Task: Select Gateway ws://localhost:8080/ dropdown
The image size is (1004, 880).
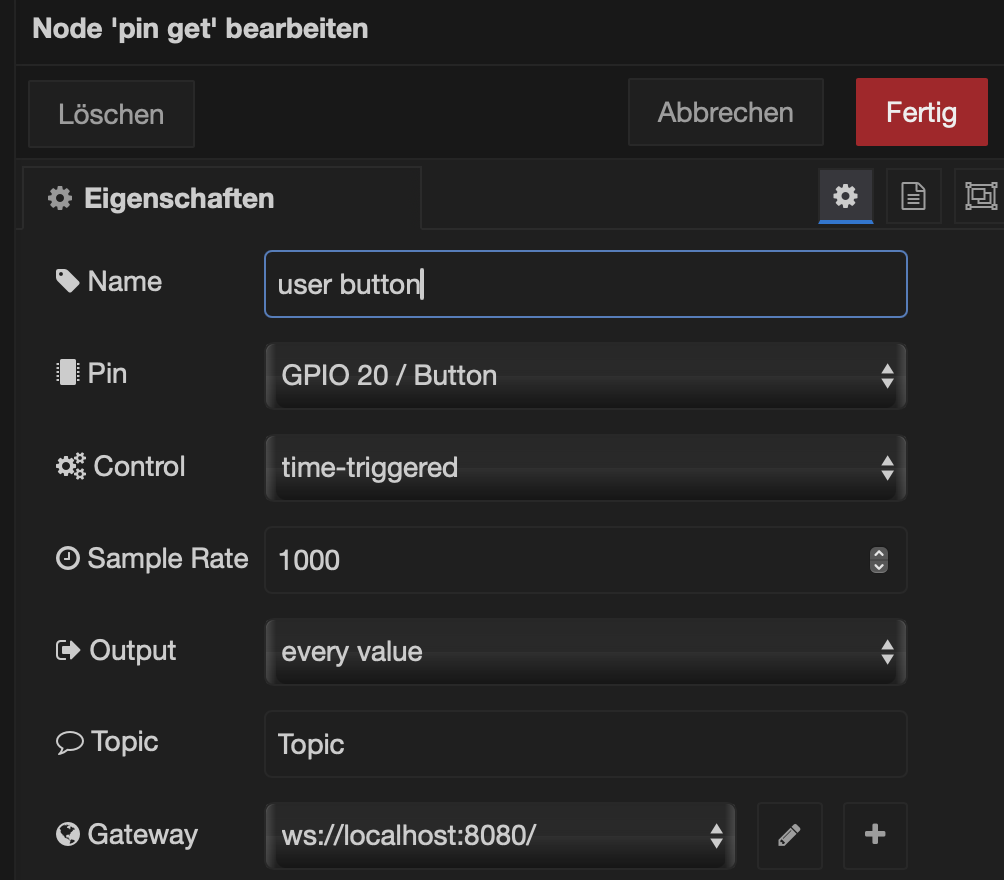Action: pyautogui.click(x=500, y=835)
